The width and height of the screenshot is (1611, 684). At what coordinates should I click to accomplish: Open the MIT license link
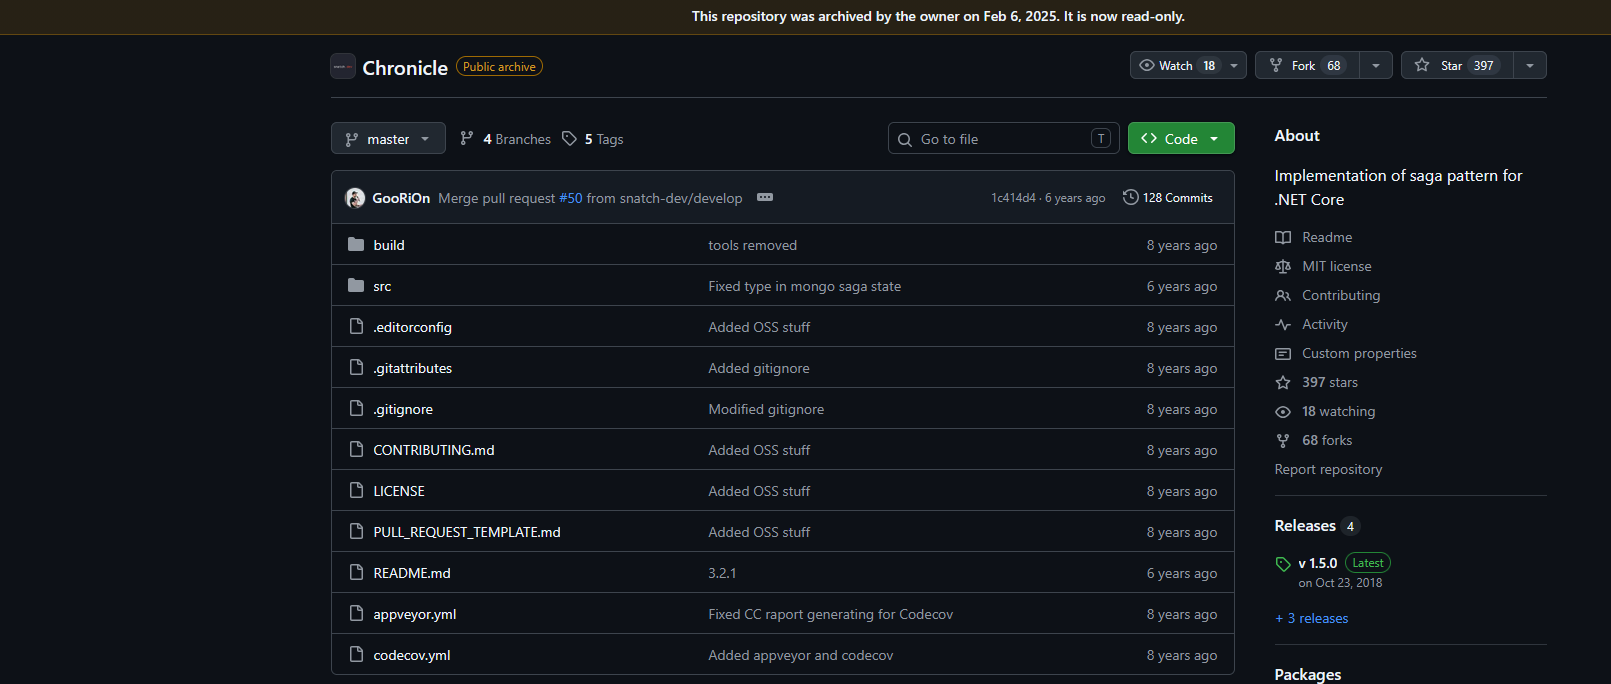click(1337, 266)
